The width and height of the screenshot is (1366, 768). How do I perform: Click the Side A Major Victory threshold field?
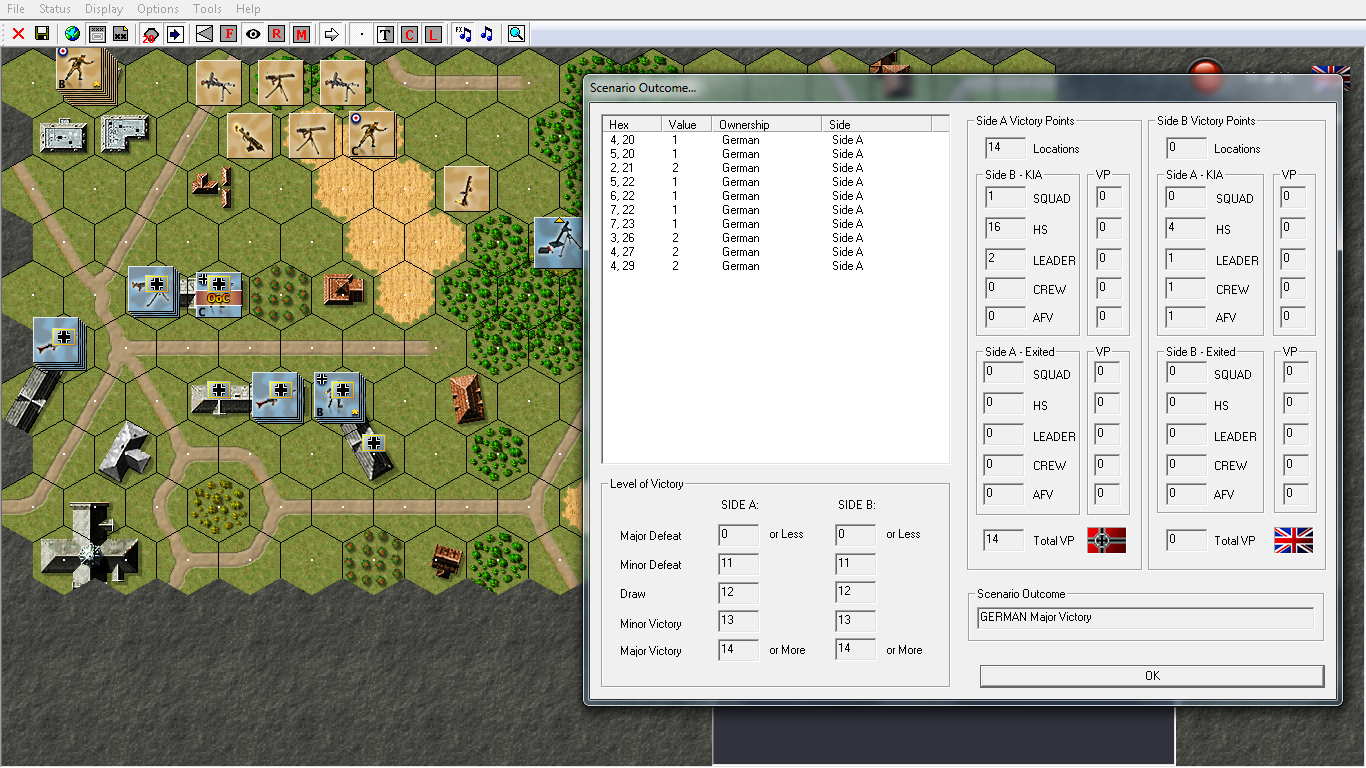(x=738, y=650)
